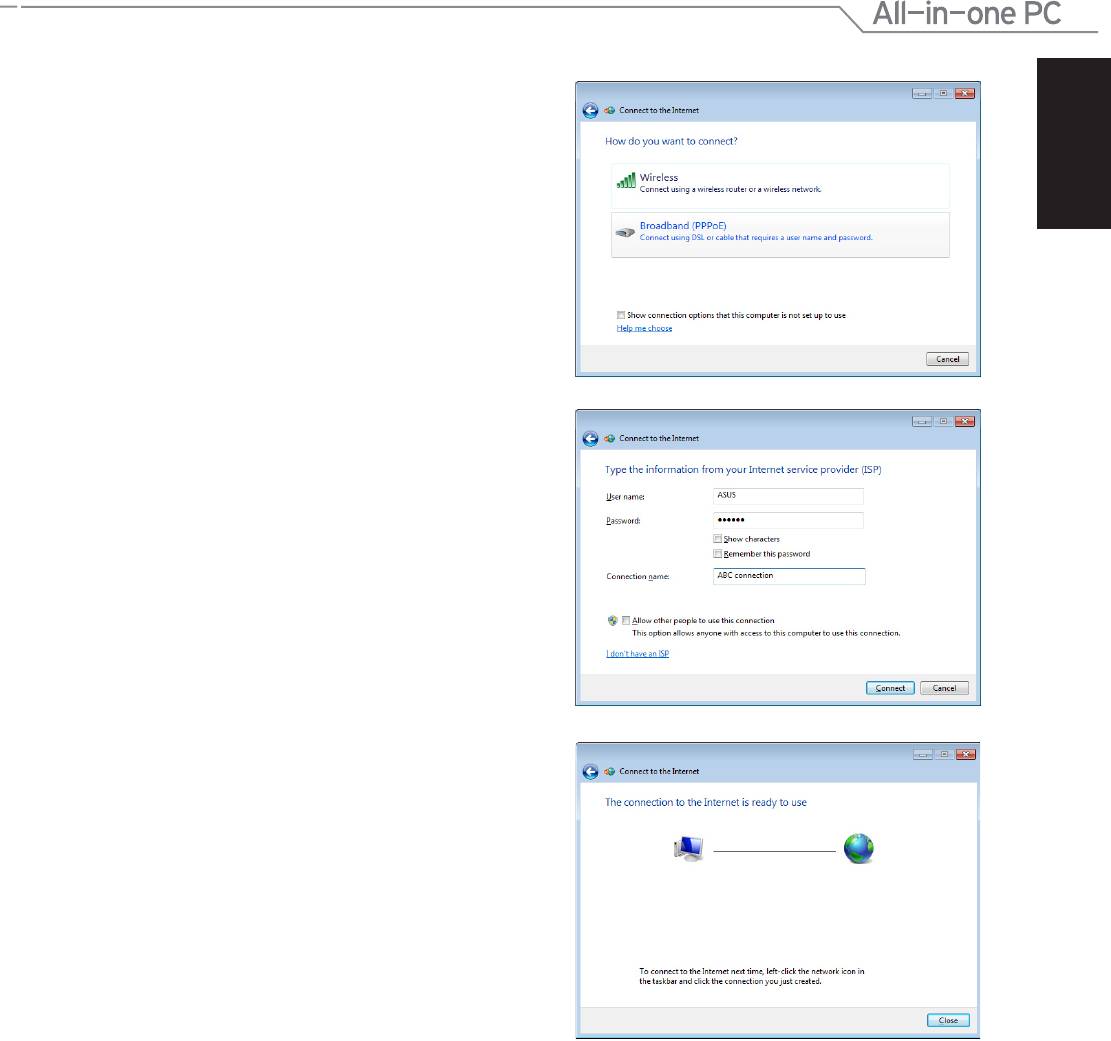Enable Allow other people to use this connection
Screen dimensions: 1111x1041
[626, 621]
